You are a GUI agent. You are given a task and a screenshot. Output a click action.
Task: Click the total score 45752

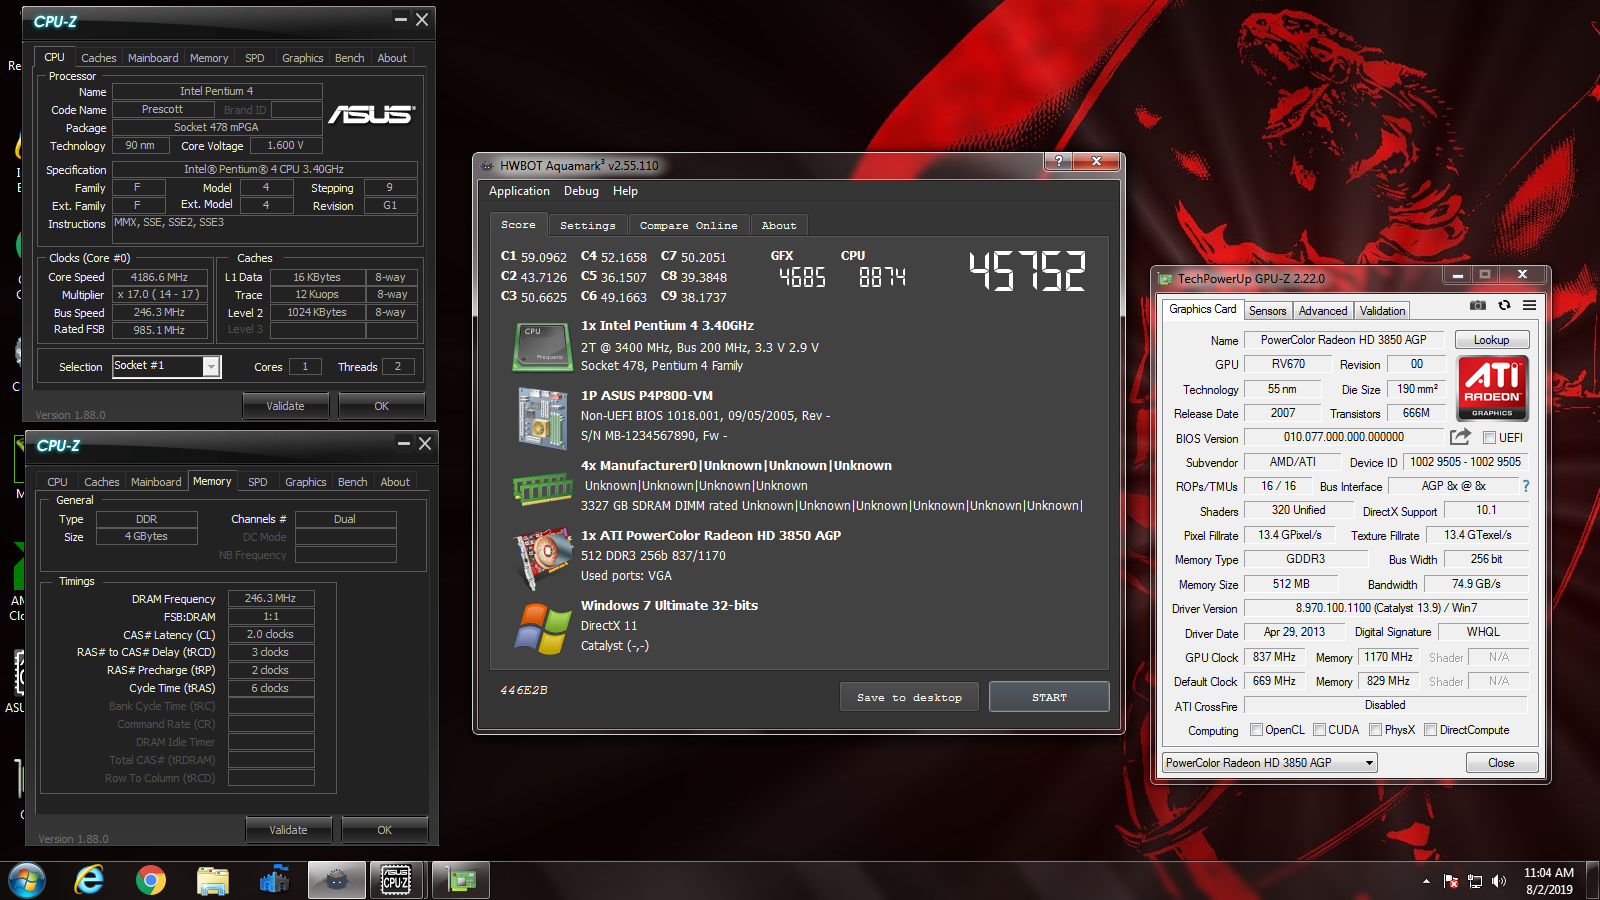coord(1026,271)
